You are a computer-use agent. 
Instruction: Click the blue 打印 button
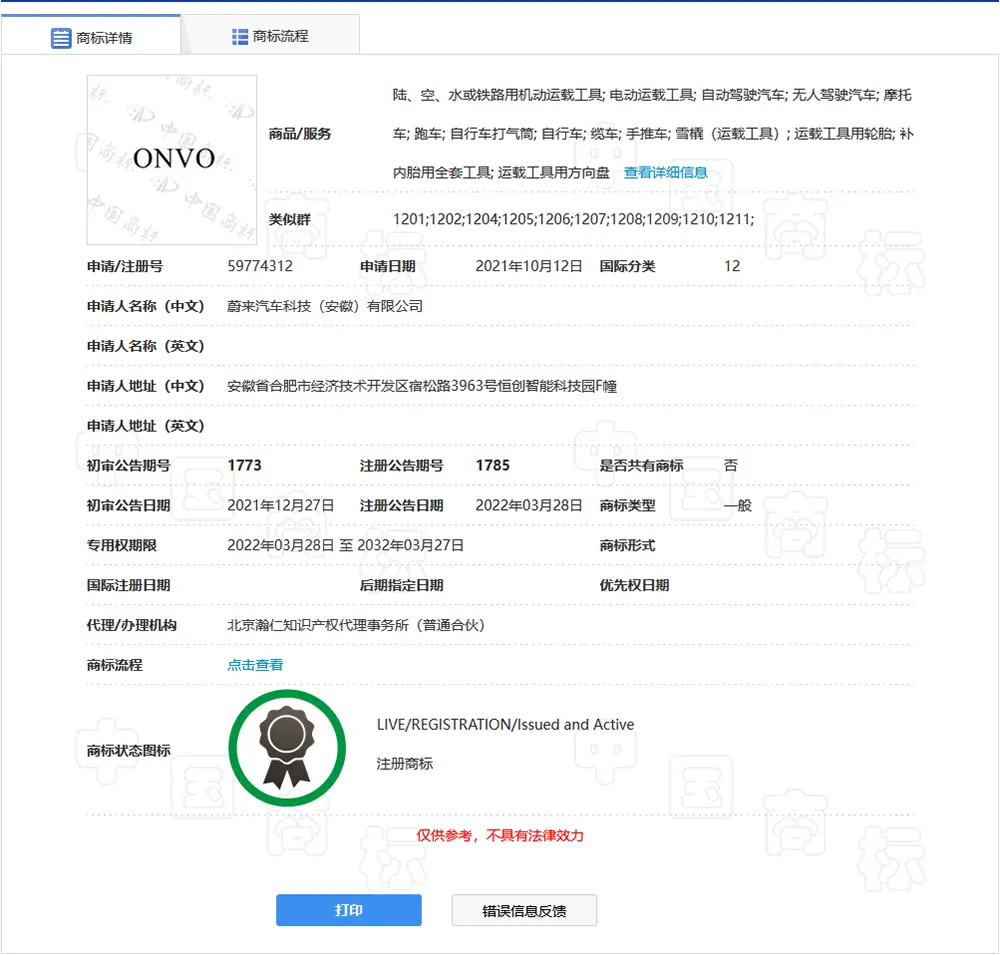pyautogui.click(x=349, y=910)
